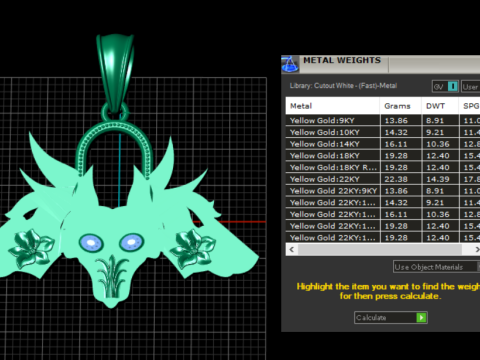Screen dimensions: 480x360
Task: Click the right flower ornament on the pendant
Action: (x=193, y=248)
